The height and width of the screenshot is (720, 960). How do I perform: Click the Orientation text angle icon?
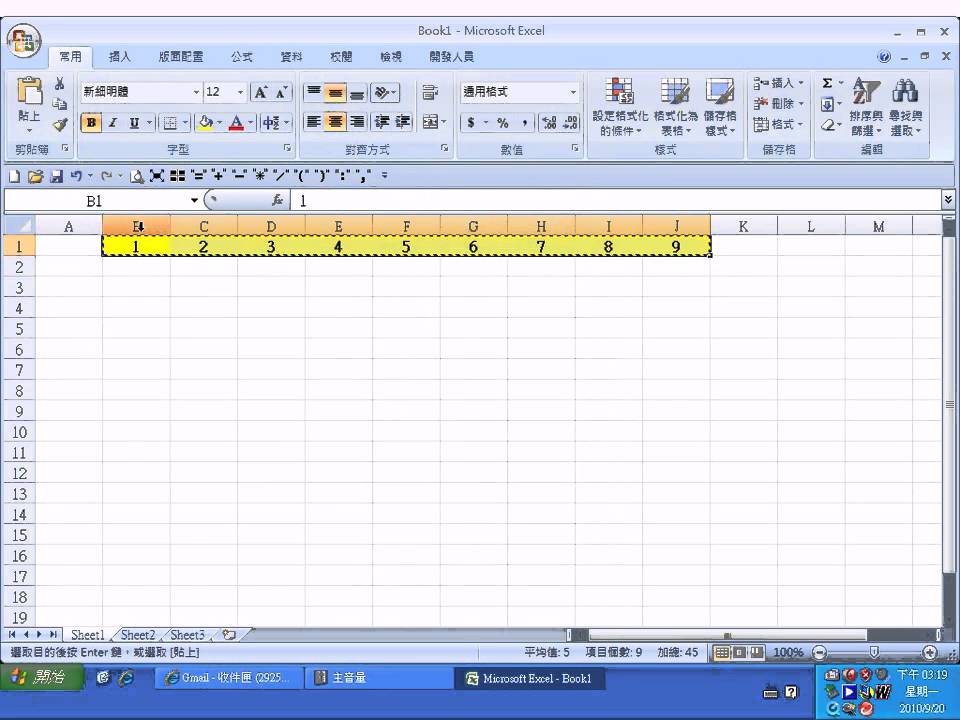tap(384, 92)
